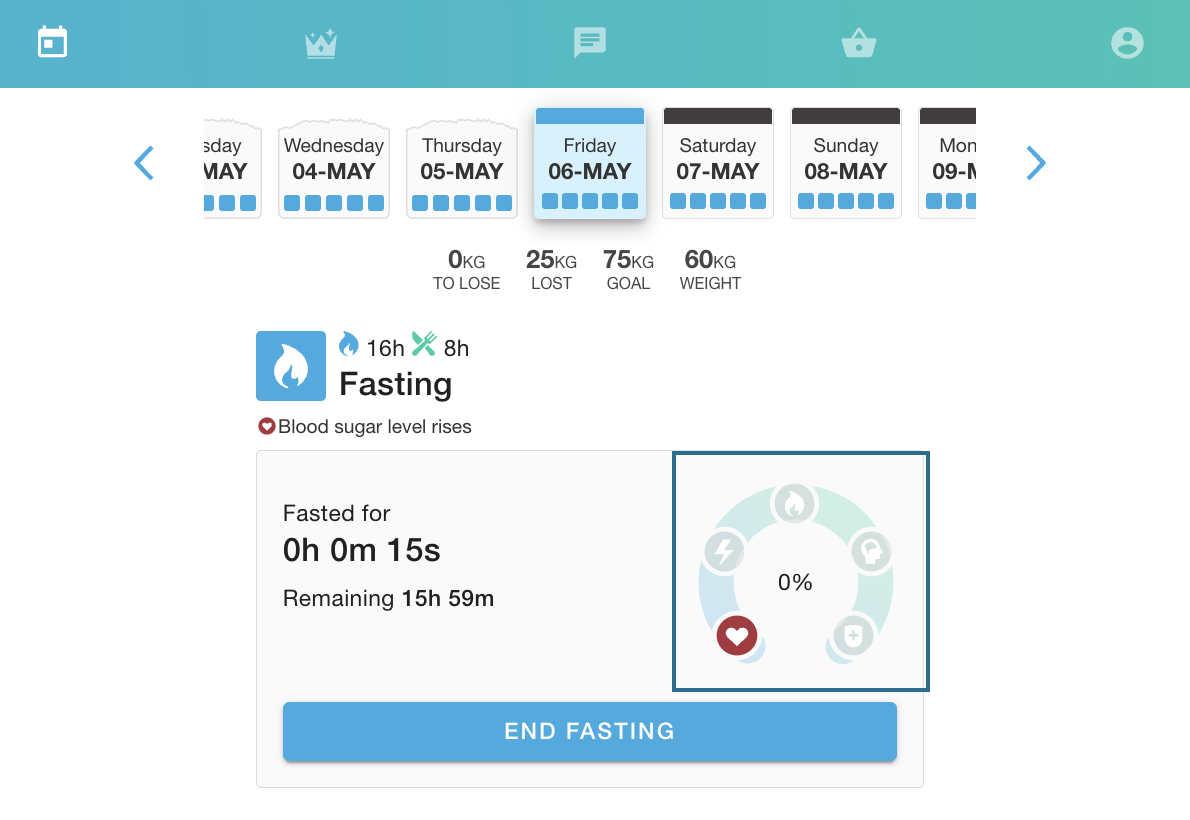Select the head brain stage icon
This screenshot has height=820, width=1190.
tap(870, 551)
